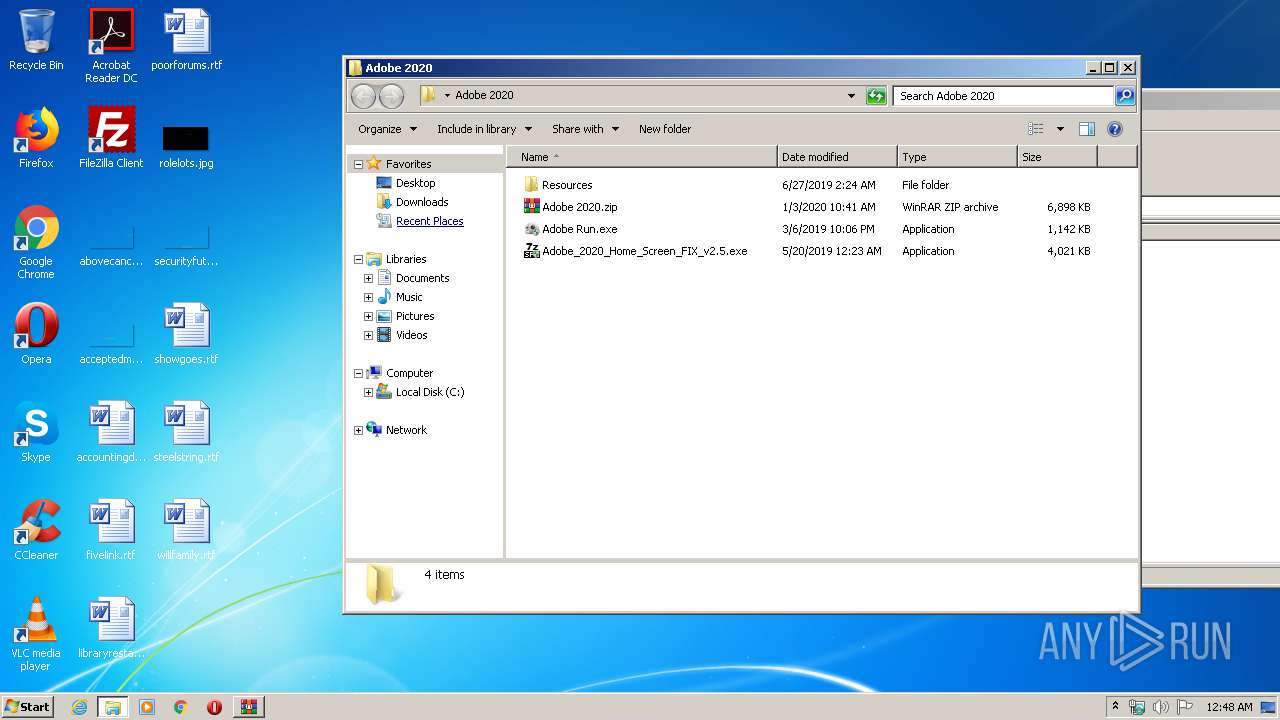Open address bar history dropdown
The width and height of the screenshot is (1280, 720).
851,96
